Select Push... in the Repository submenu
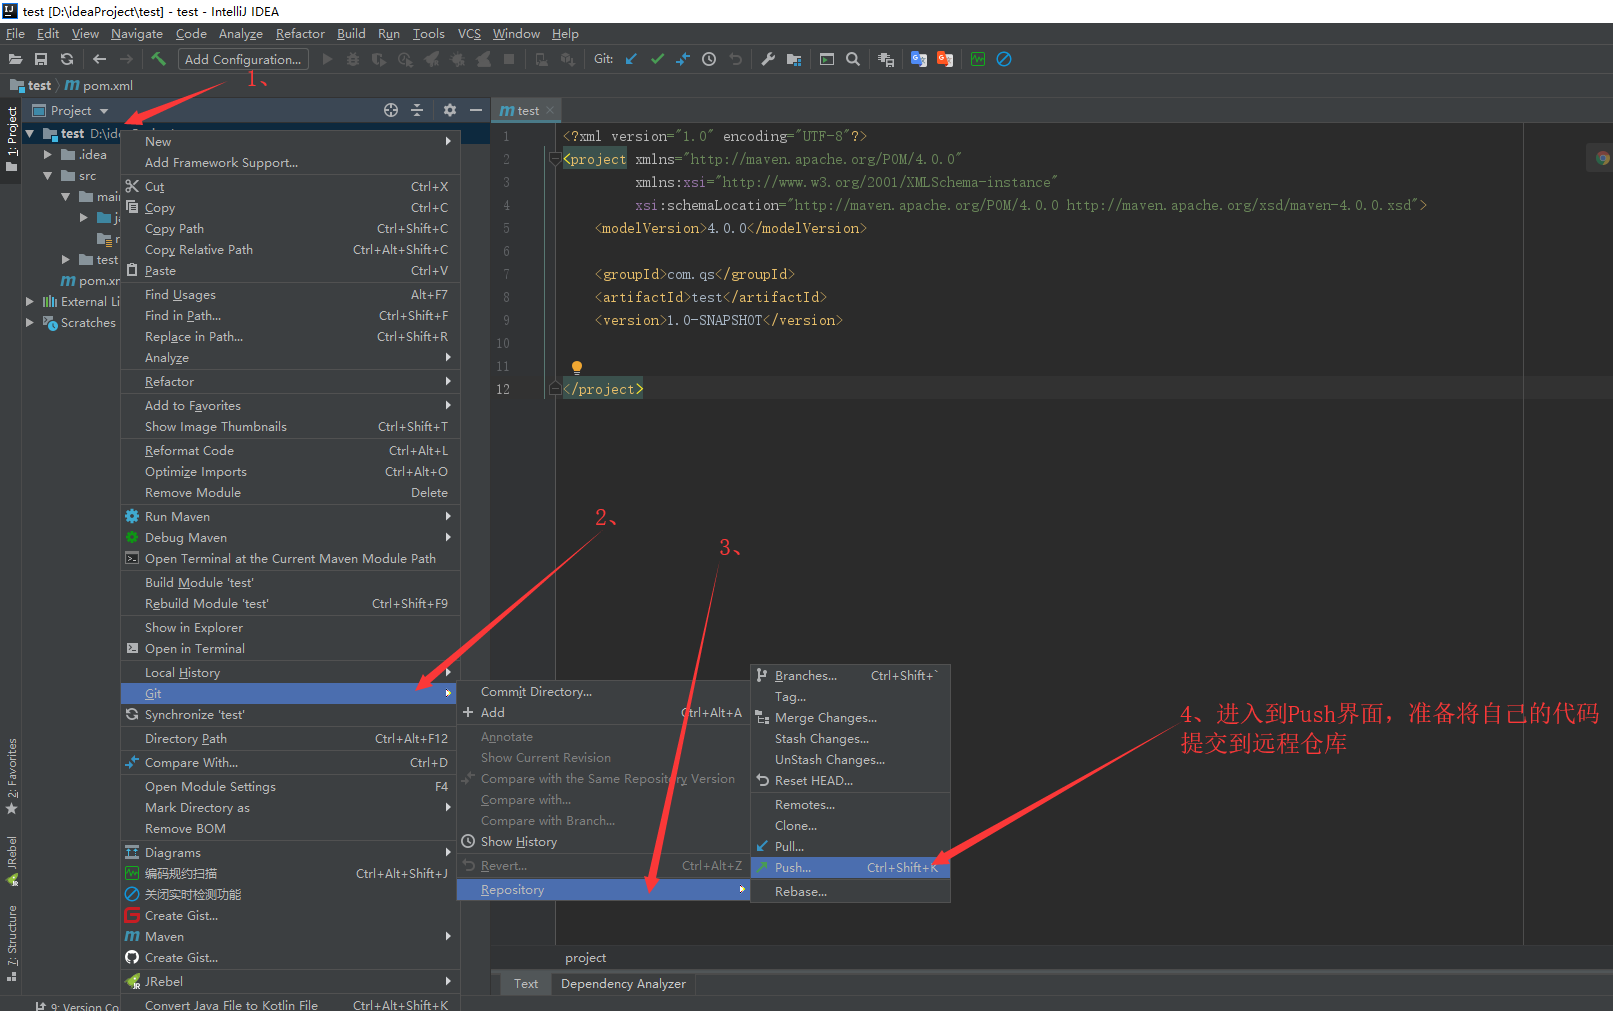Image resolution: width=1613 pixels, height=1011 pixels. [850, 868]
